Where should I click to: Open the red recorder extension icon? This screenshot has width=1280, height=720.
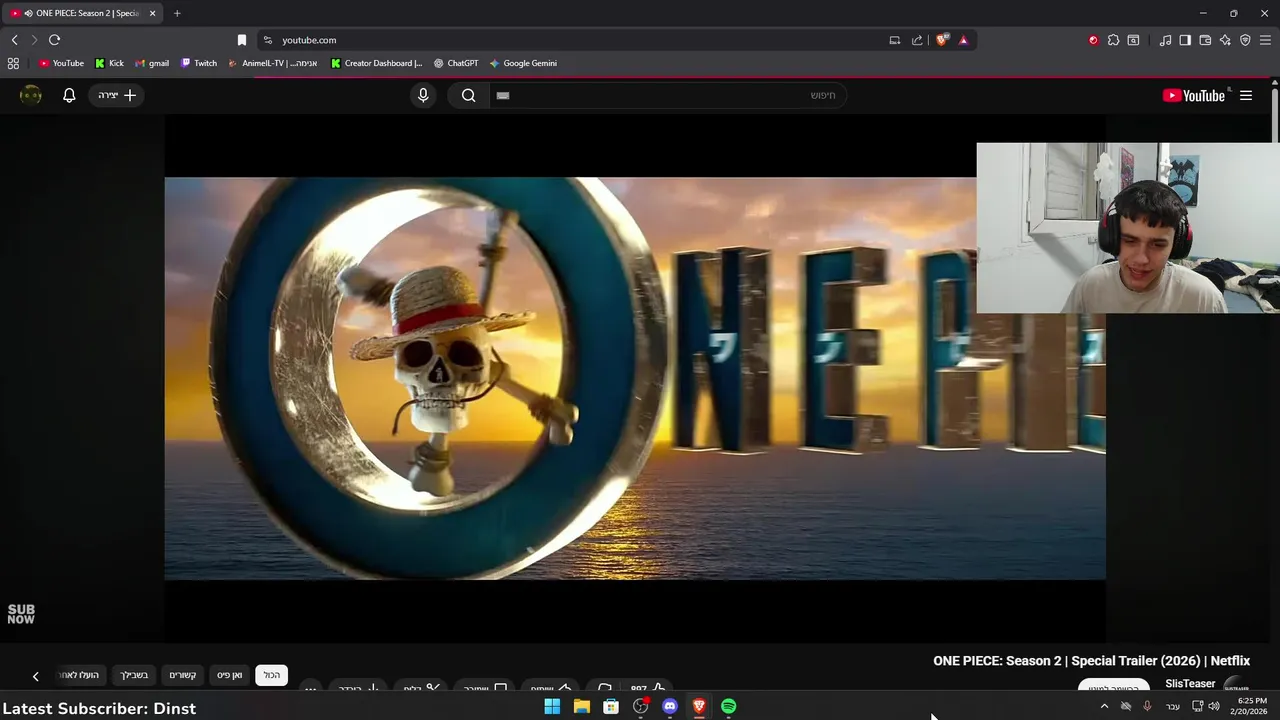pyautogui.click(x=1093, y=40)
